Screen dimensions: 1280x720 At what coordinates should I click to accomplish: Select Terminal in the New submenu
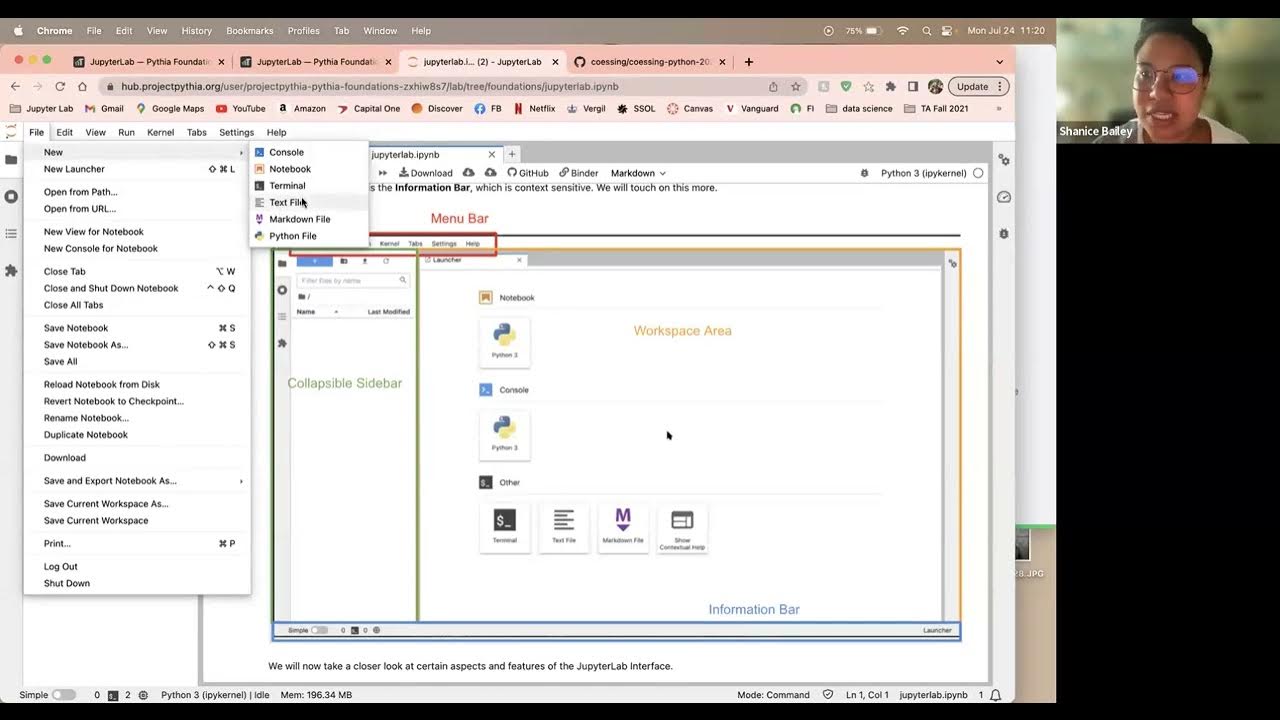309,186
